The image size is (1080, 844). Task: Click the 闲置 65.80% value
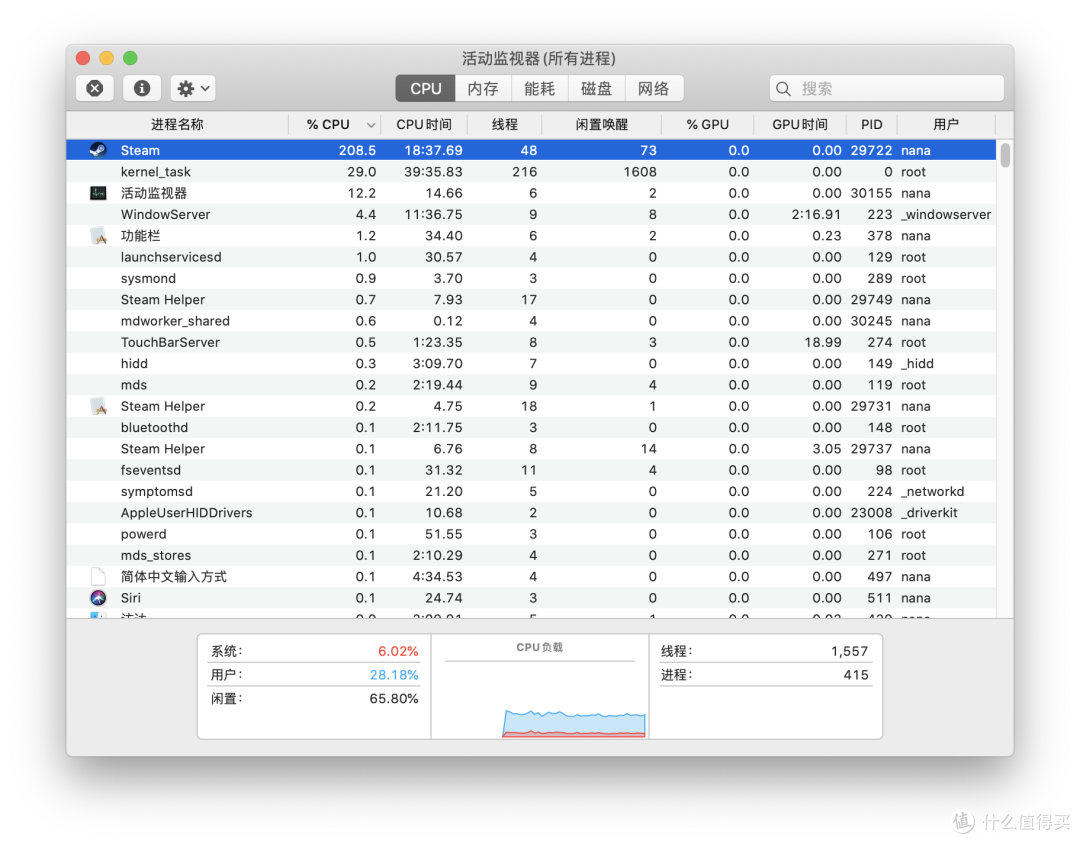tap(394, 699)
